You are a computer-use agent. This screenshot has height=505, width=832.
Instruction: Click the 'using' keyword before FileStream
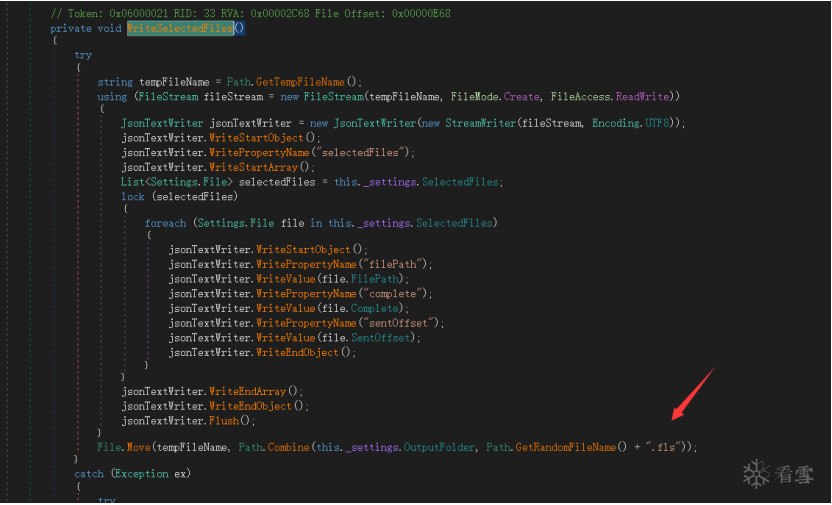(112, 97)
